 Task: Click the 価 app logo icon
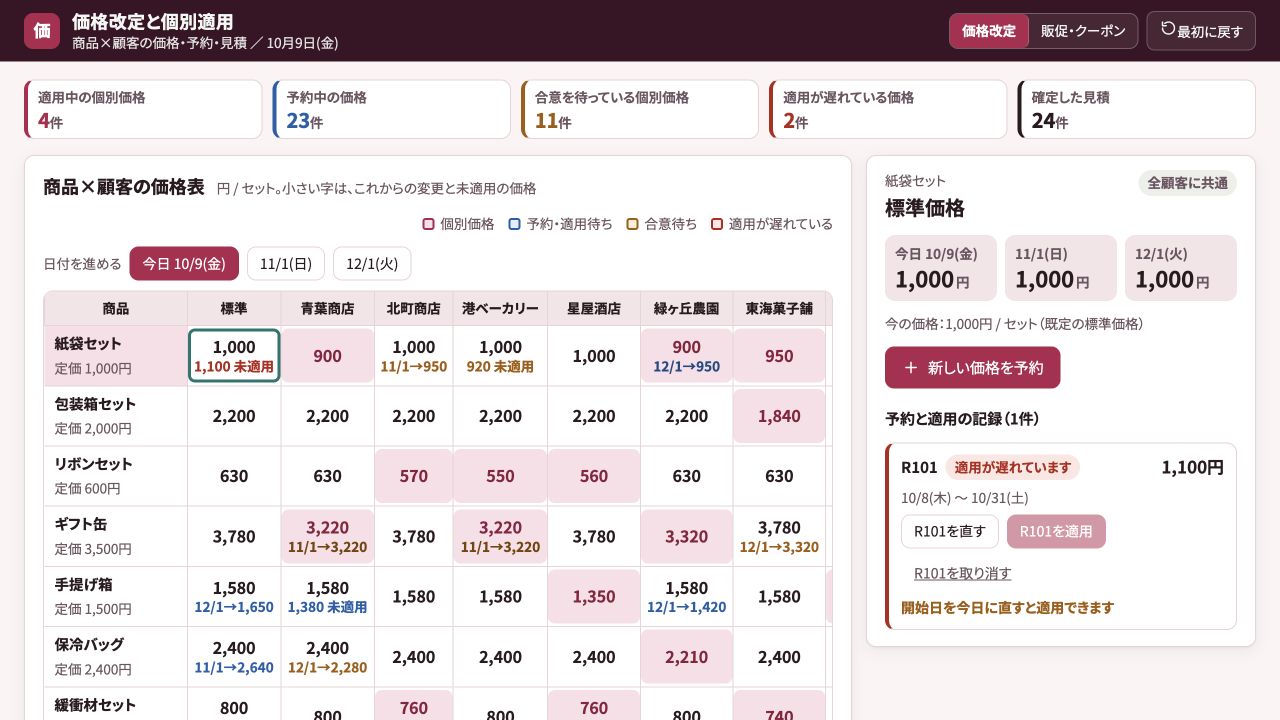42,31
